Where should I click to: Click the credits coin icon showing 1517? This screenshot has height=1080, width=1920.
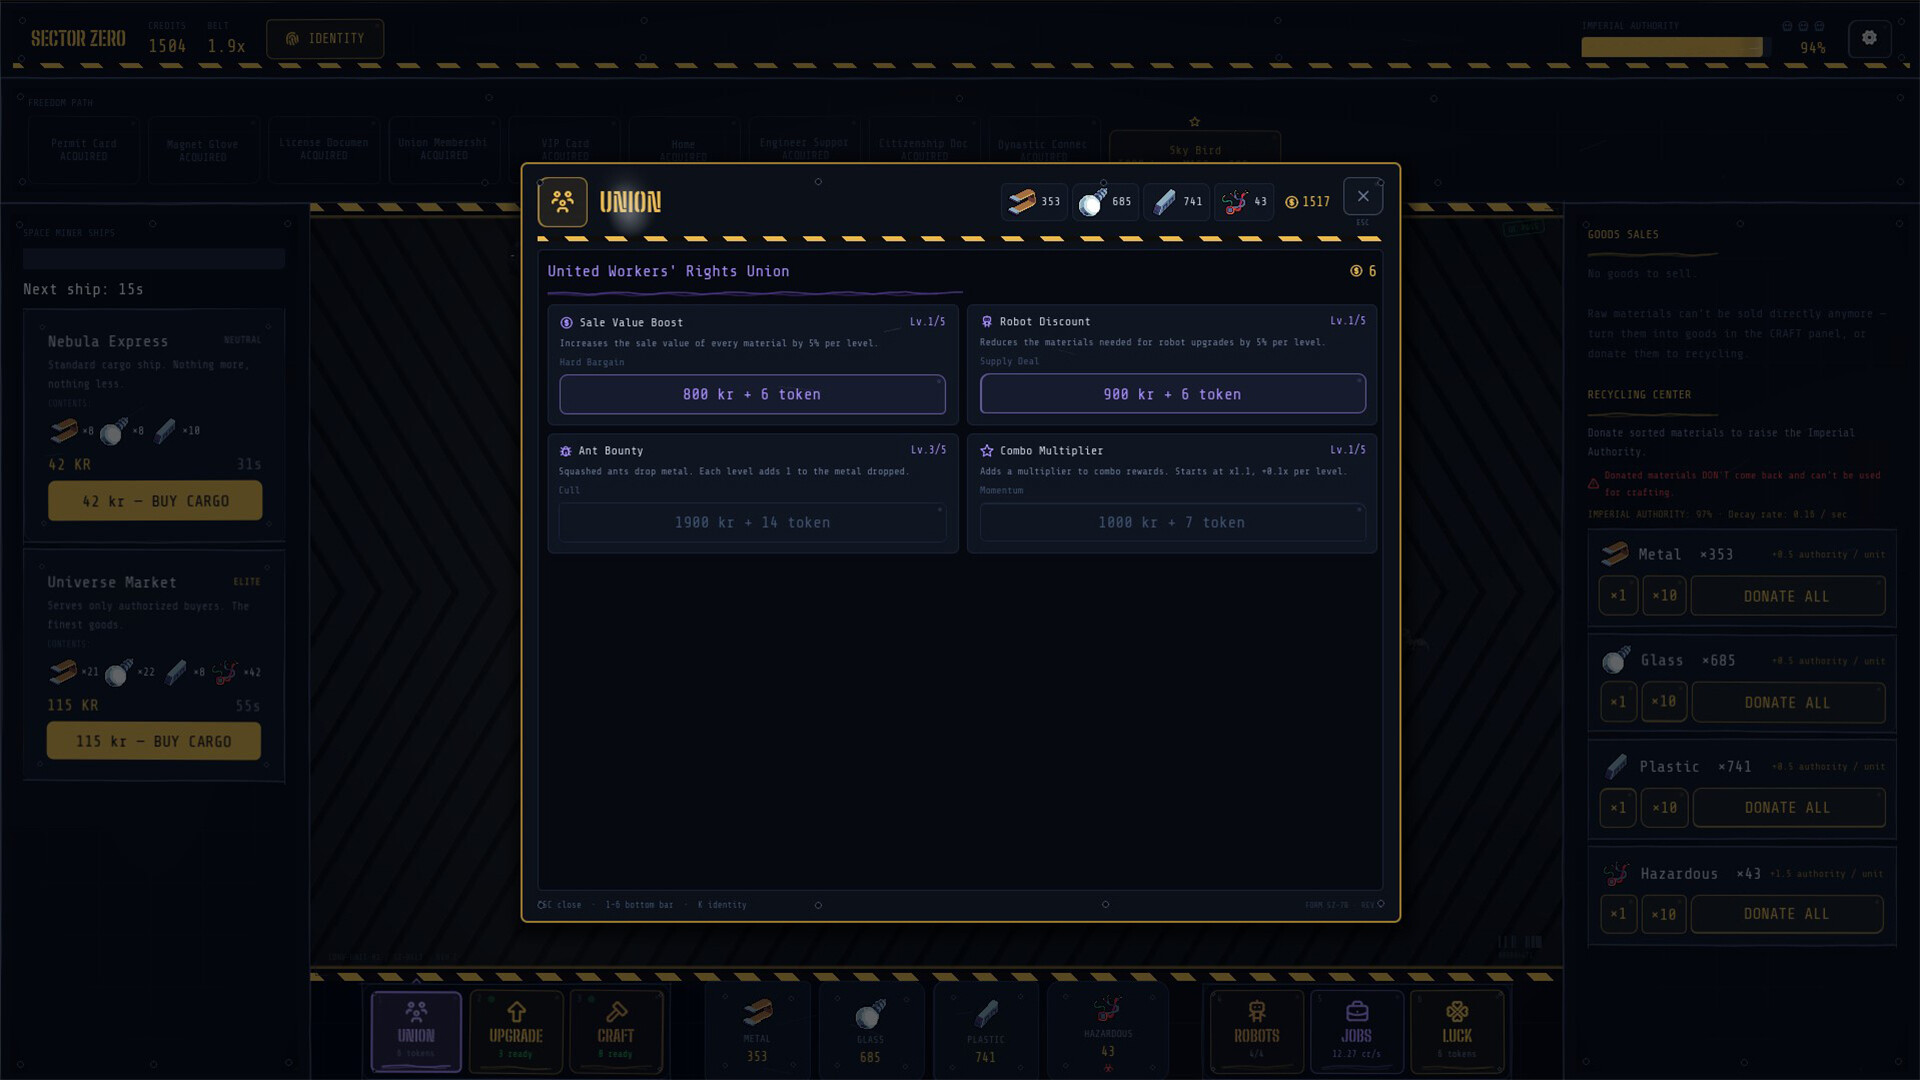[1291, 202]
